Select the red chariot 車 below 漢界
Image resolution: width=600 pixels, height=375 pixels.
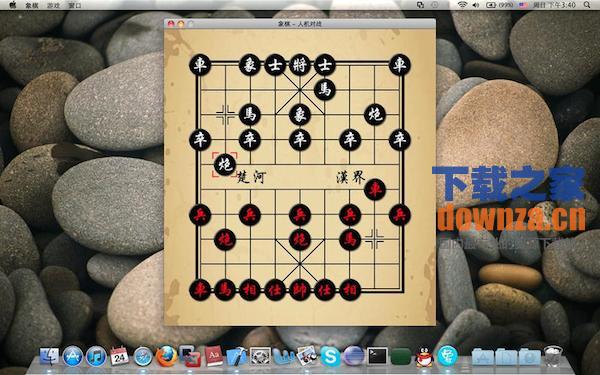[375, 189]
